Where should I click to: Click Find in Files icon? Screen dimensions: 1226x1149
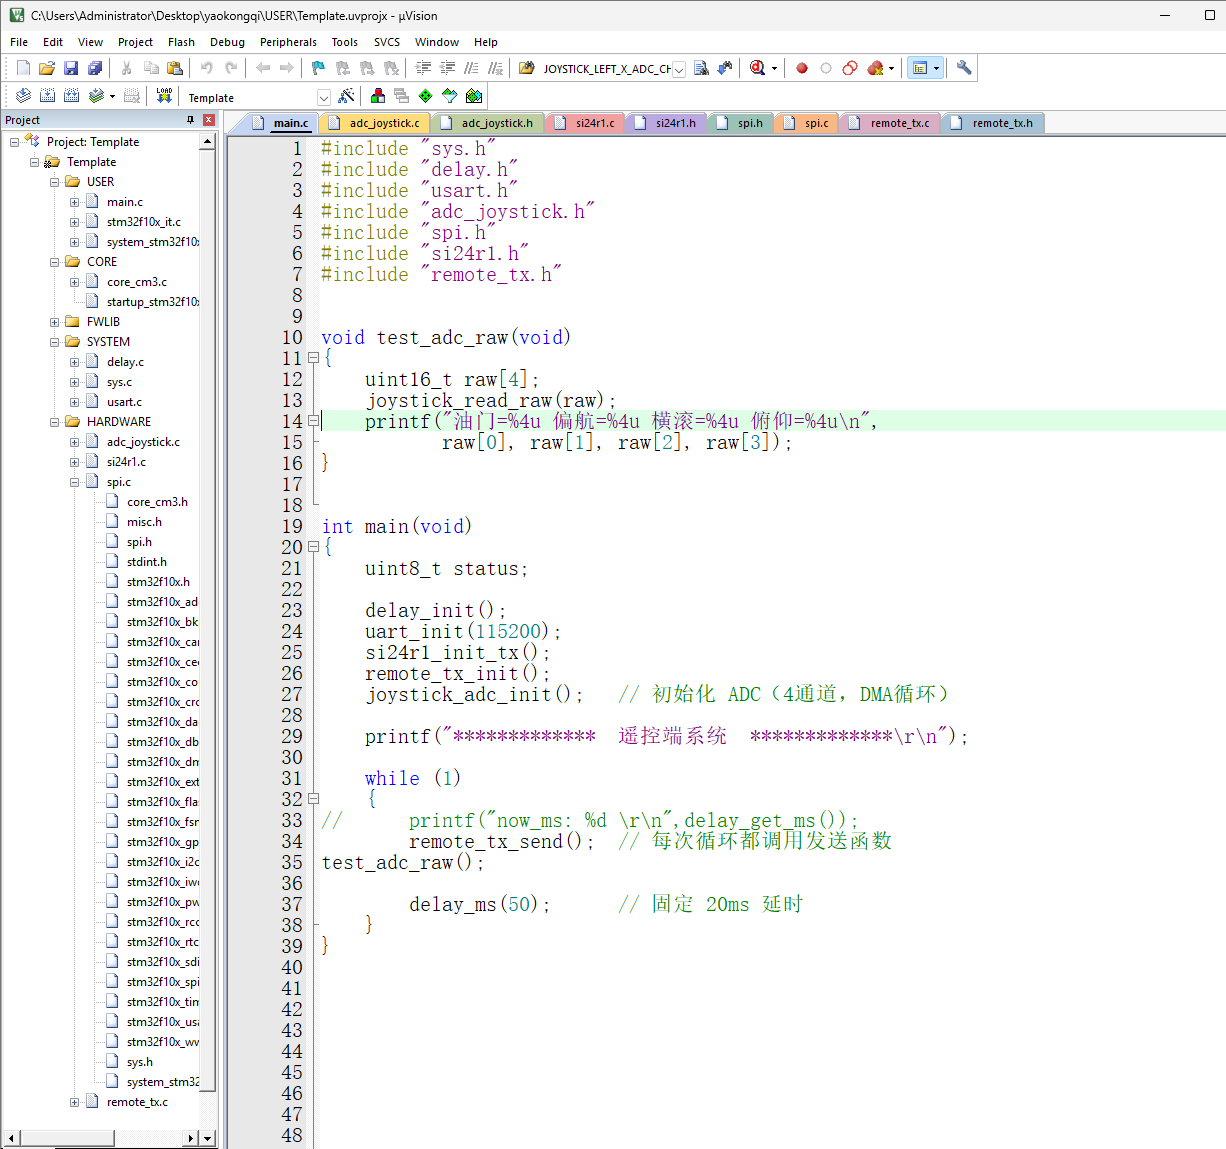click(x=701, y=68)
